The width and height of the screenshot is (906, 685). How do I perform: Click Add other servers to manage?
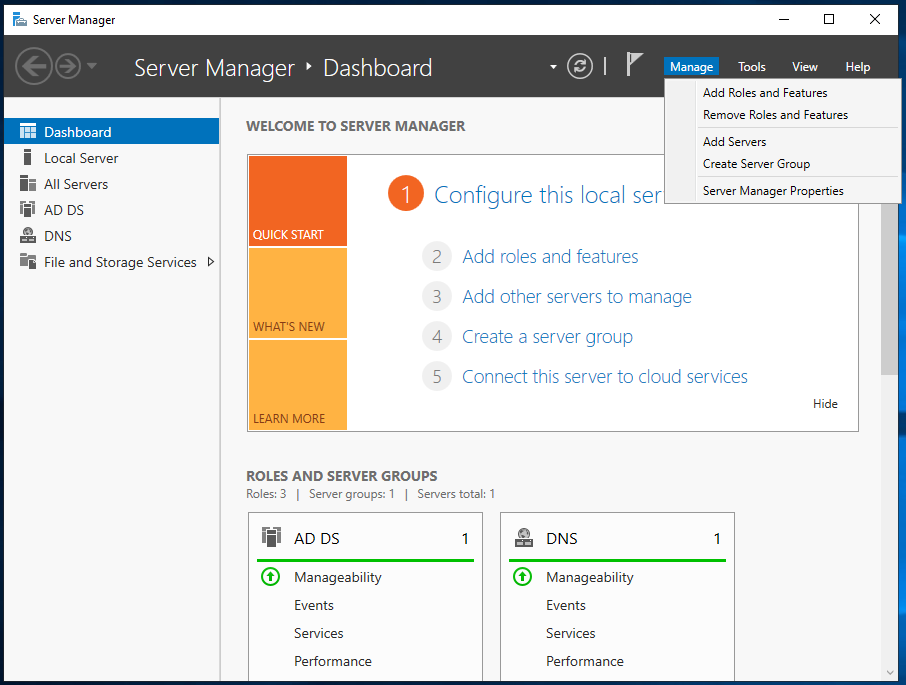[577, 297]
